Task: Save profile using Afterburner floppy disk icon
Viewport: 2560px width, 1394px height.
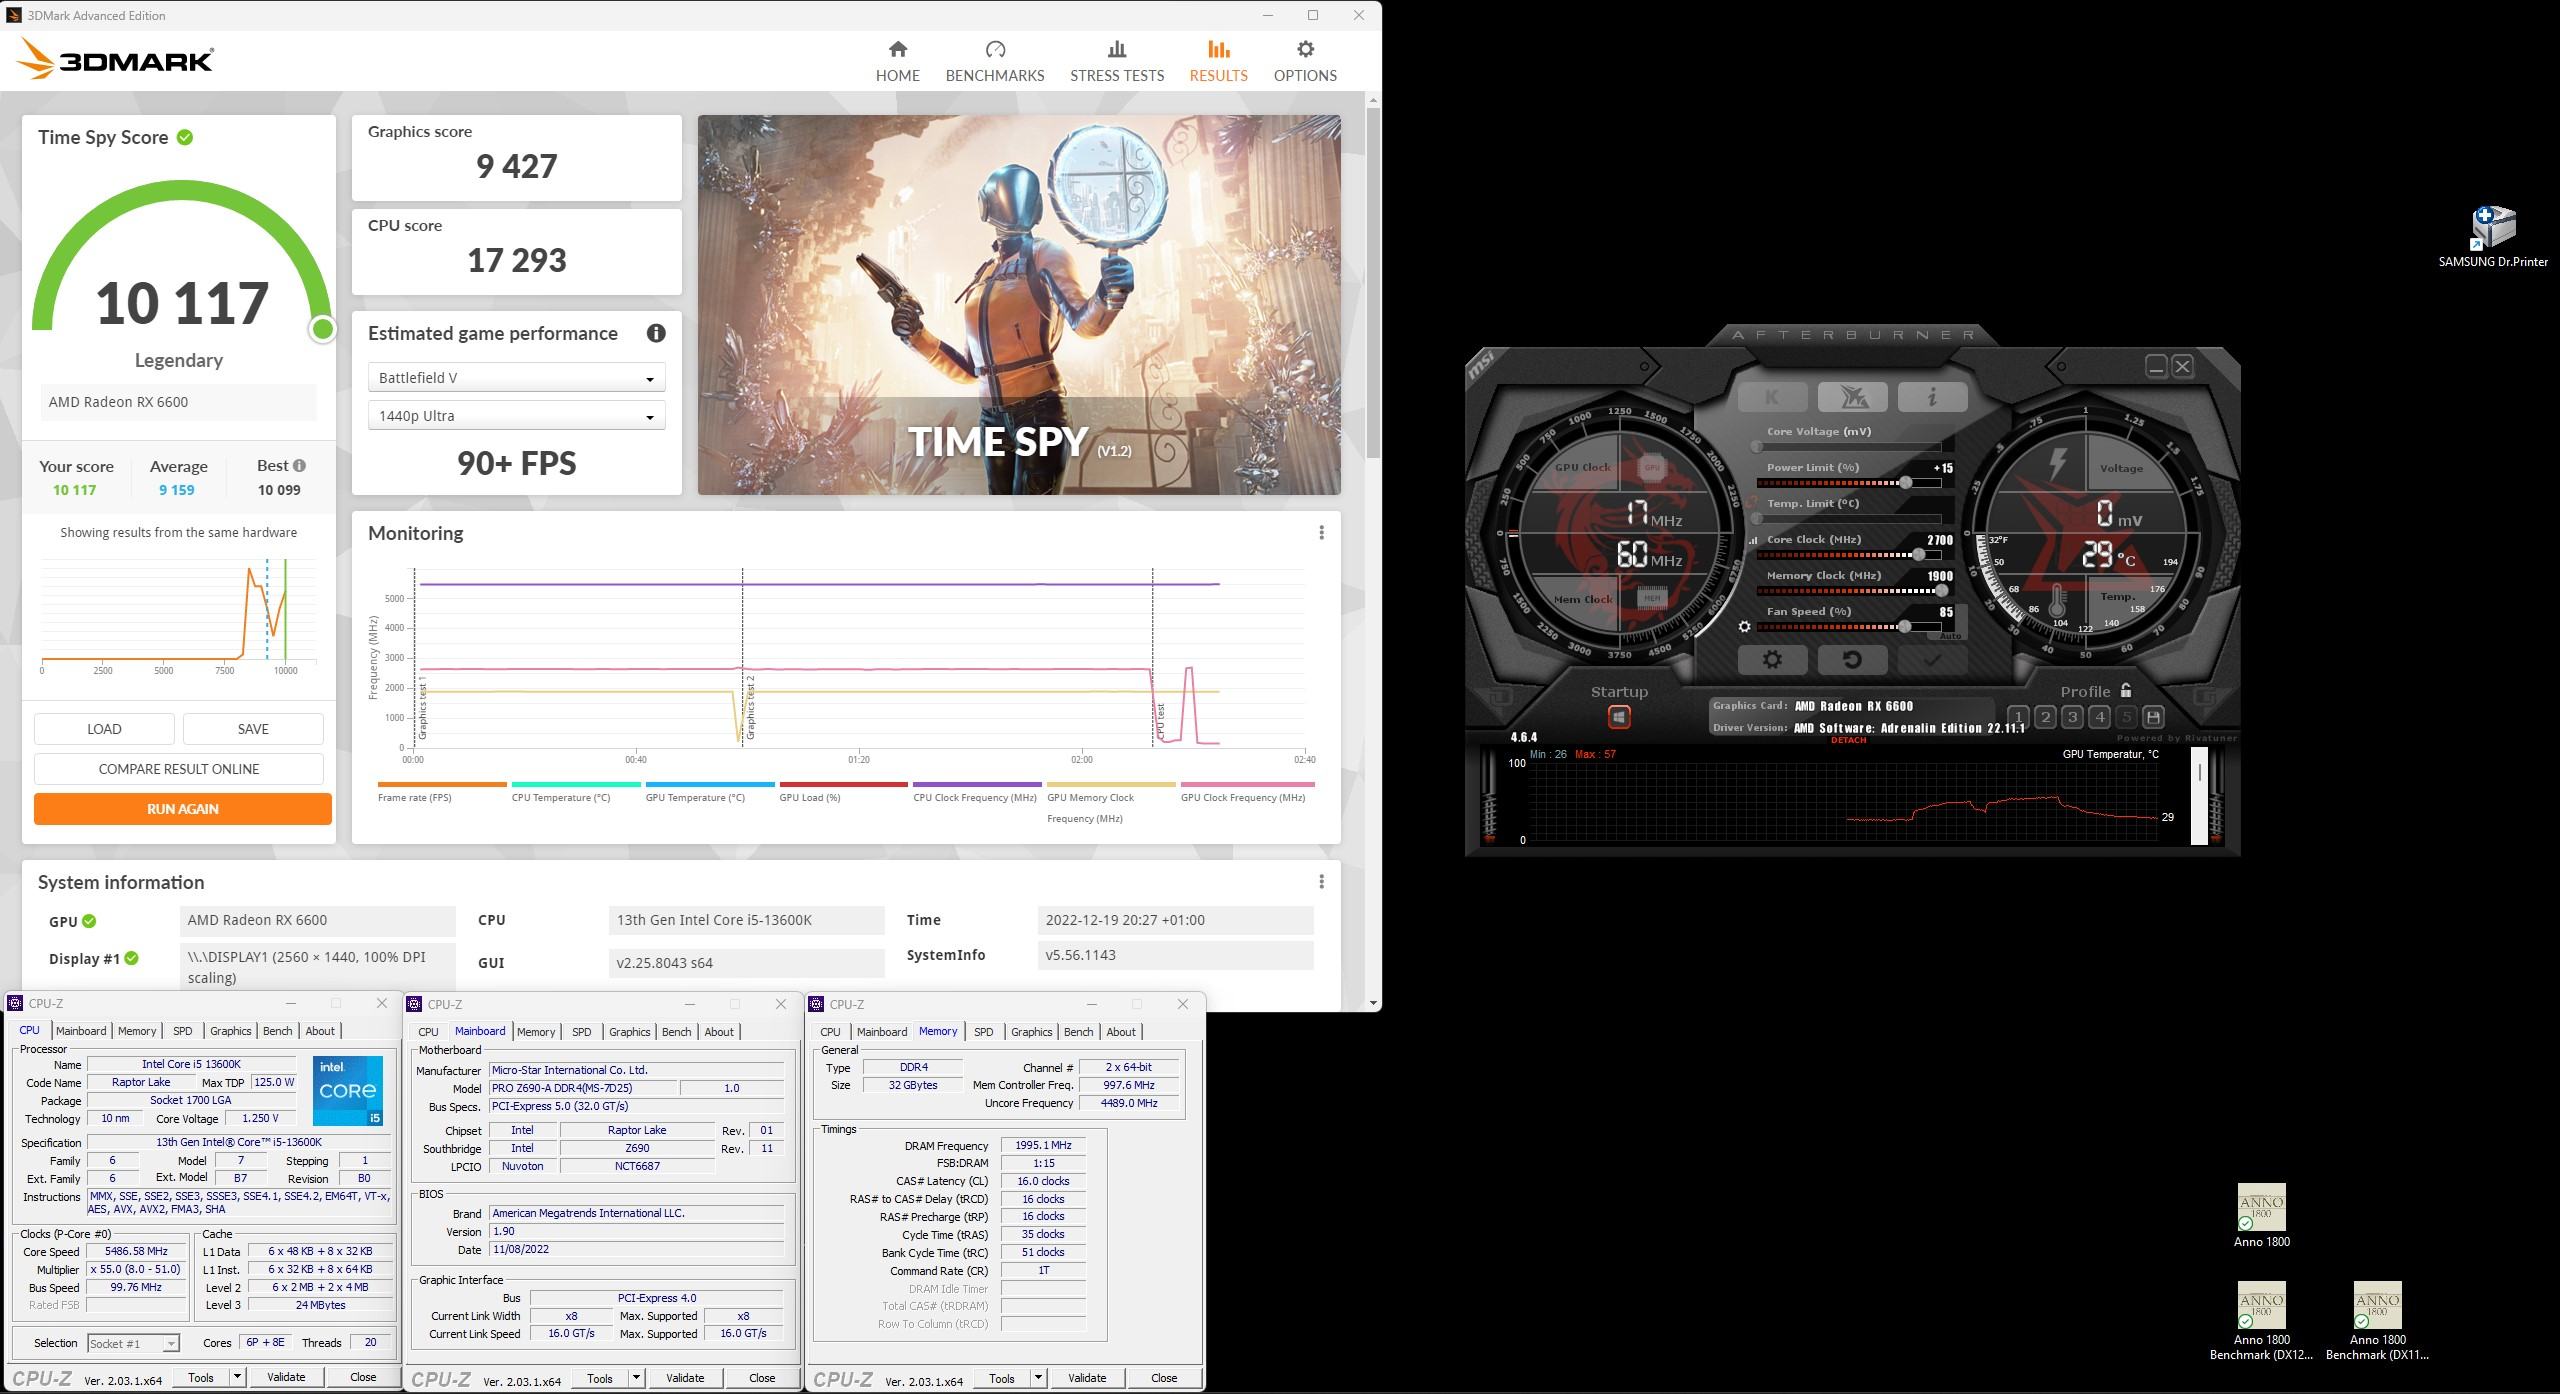Action: point(2153,717)
